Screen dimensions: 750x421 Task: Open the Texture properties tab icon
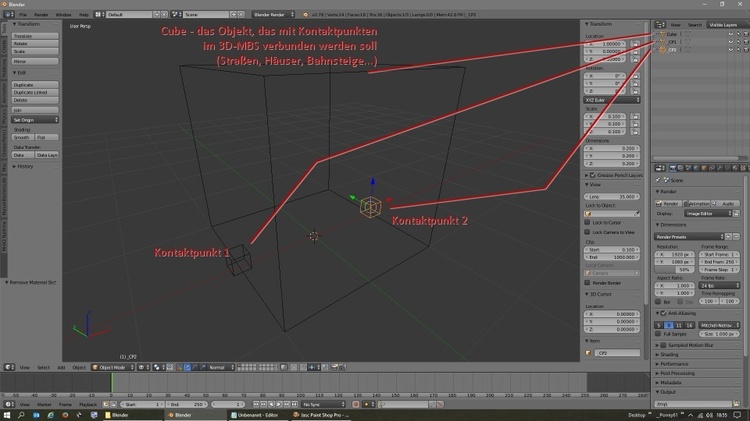743,168
